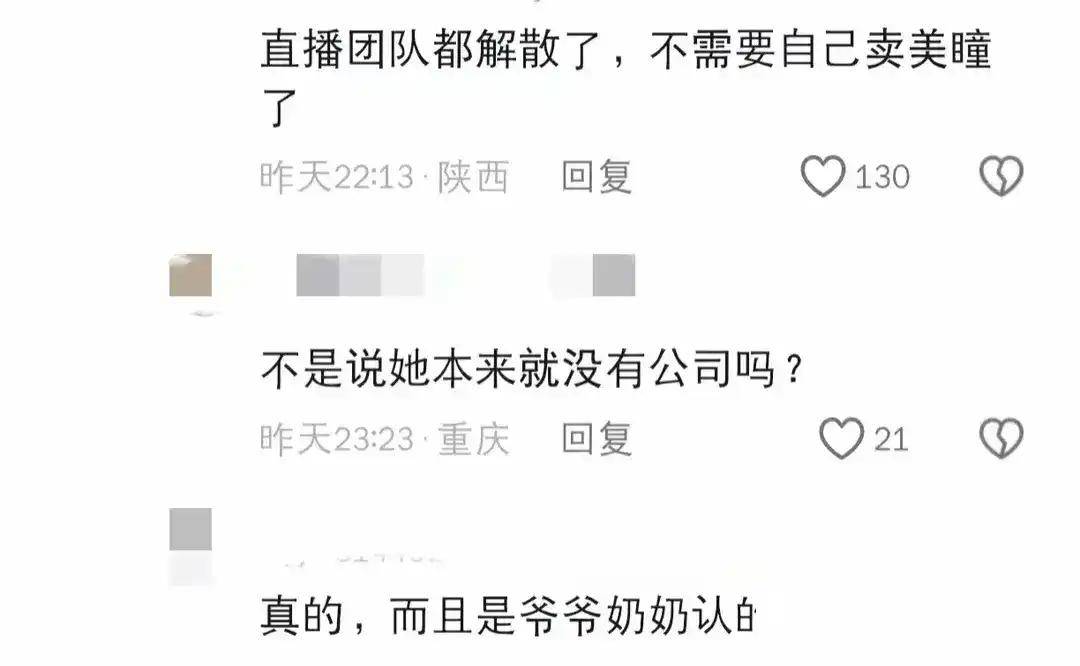
Task: Like the comment with 130 likes
Action: coord(822,176)
